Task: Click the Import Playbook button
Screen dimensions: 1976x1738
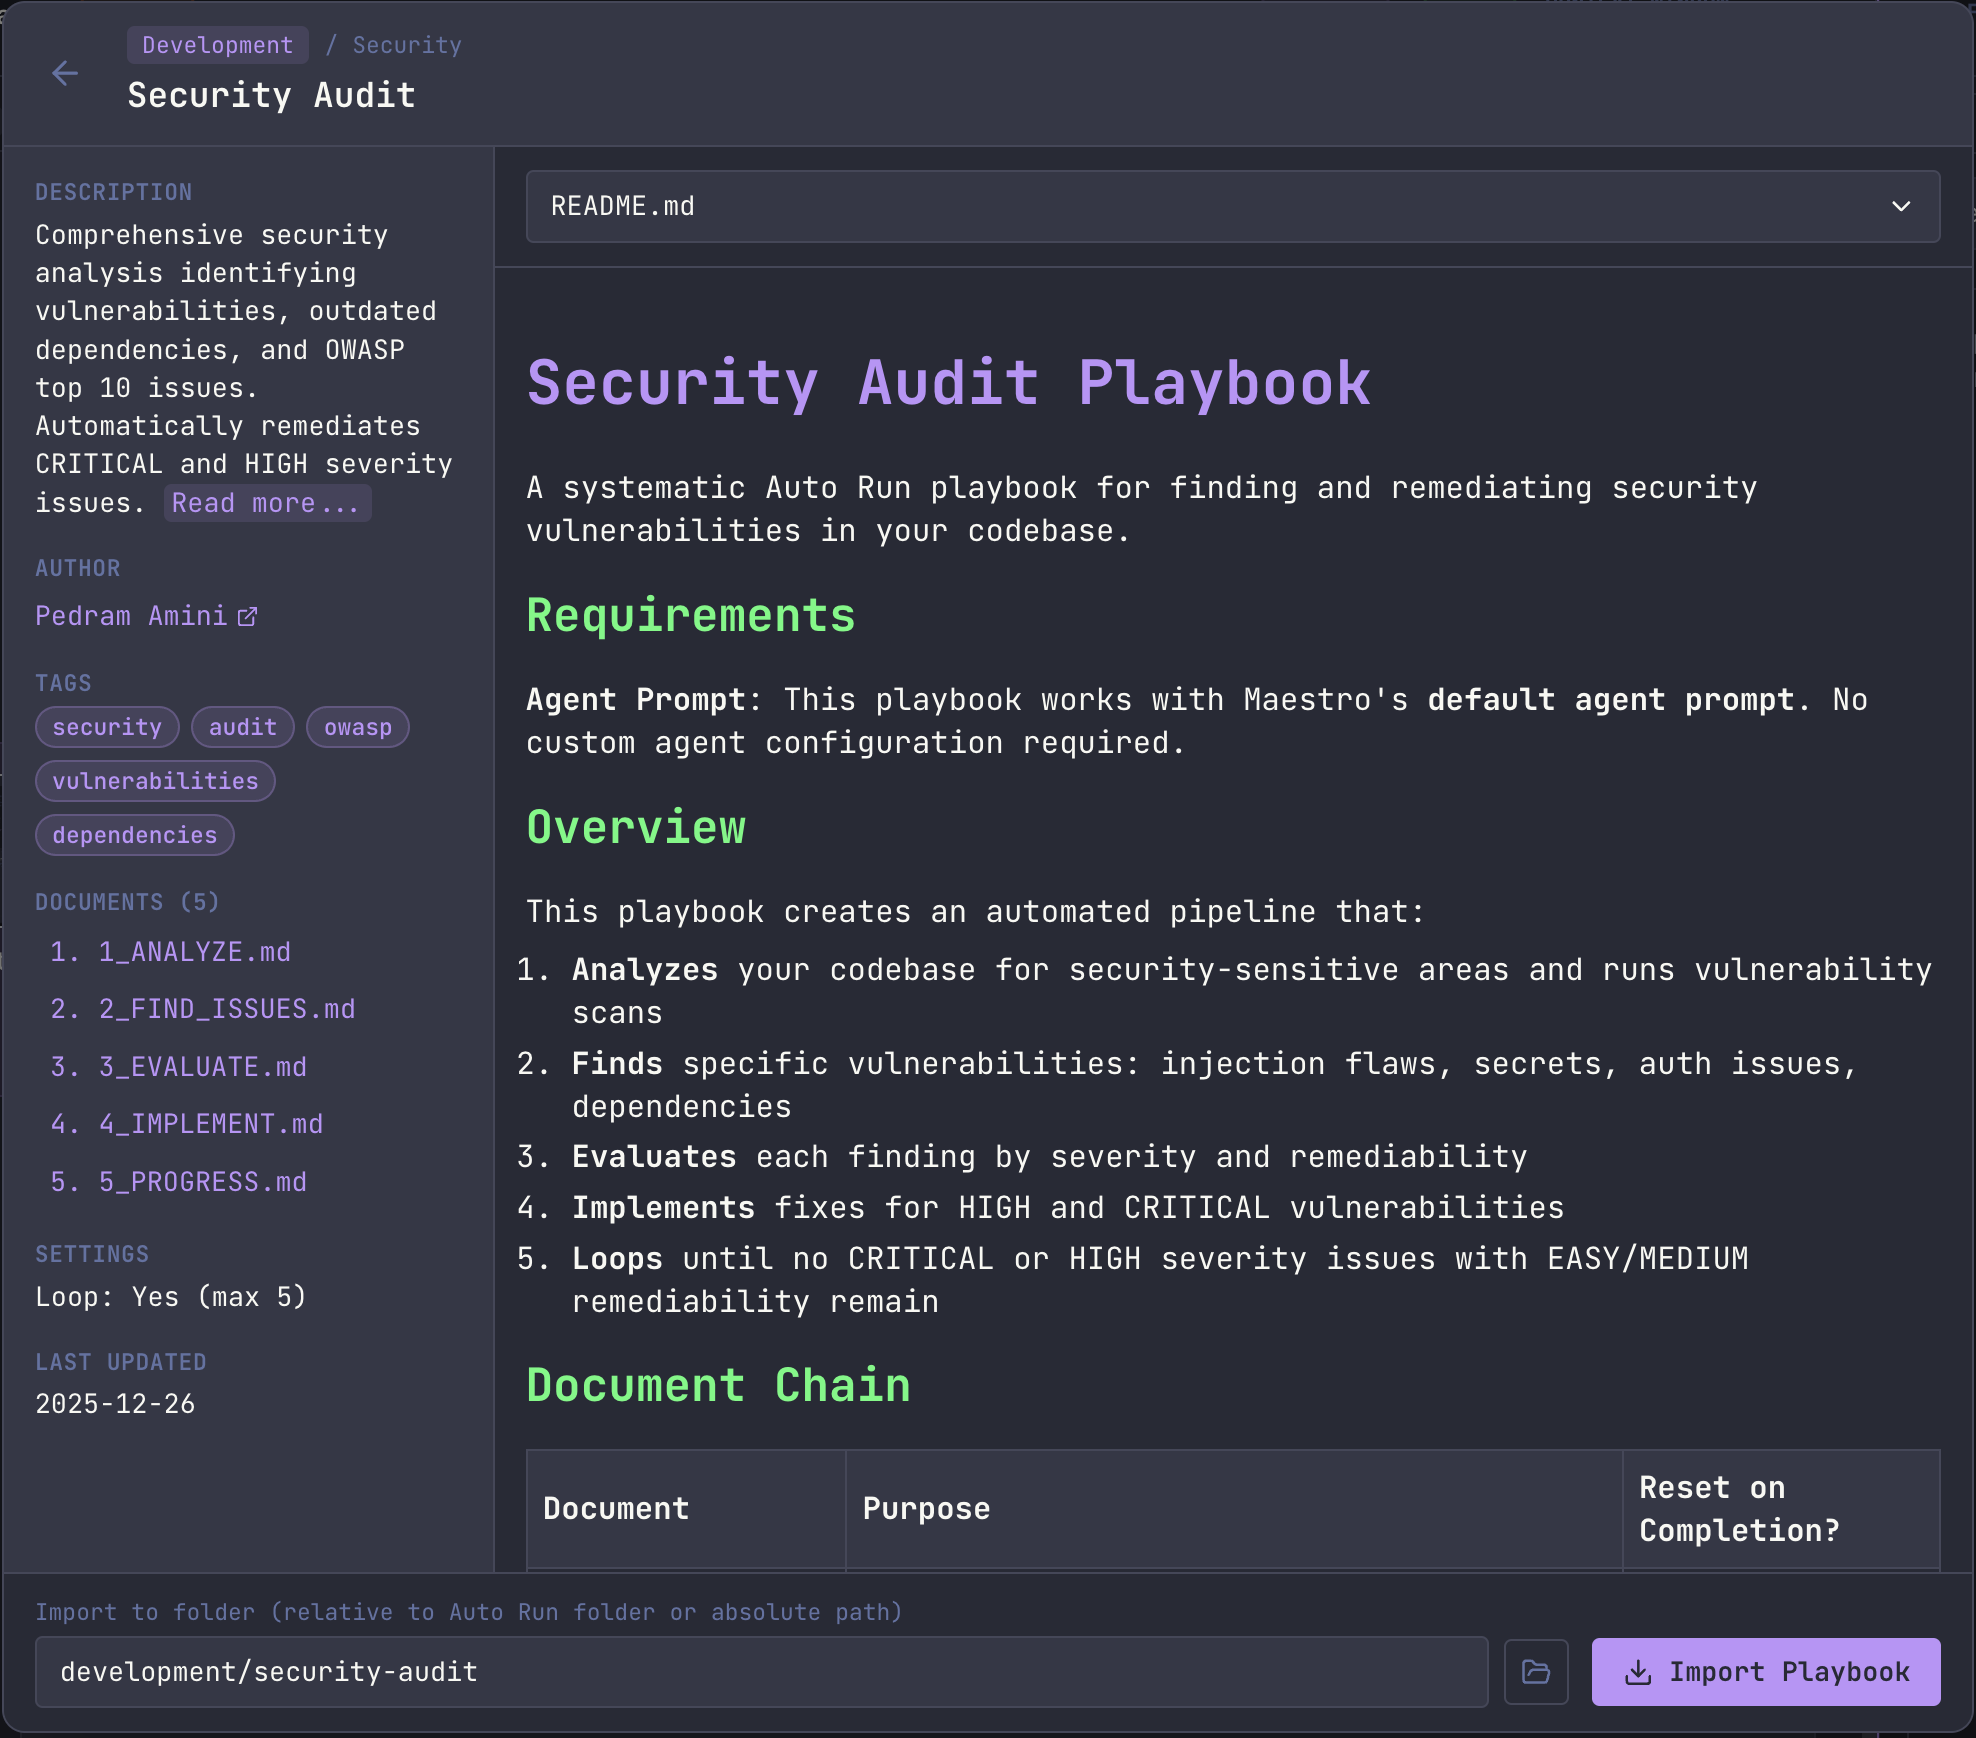Action: [x=1766, y=1671]
